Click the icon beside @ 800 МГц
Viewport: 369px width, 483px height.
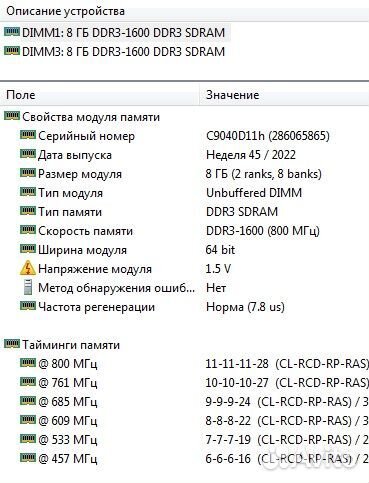coord(28,363)
